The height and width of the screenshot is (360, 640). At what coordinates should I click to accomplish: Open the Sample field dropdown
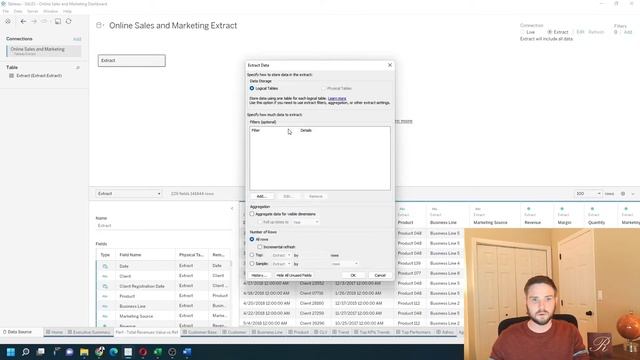281,264
